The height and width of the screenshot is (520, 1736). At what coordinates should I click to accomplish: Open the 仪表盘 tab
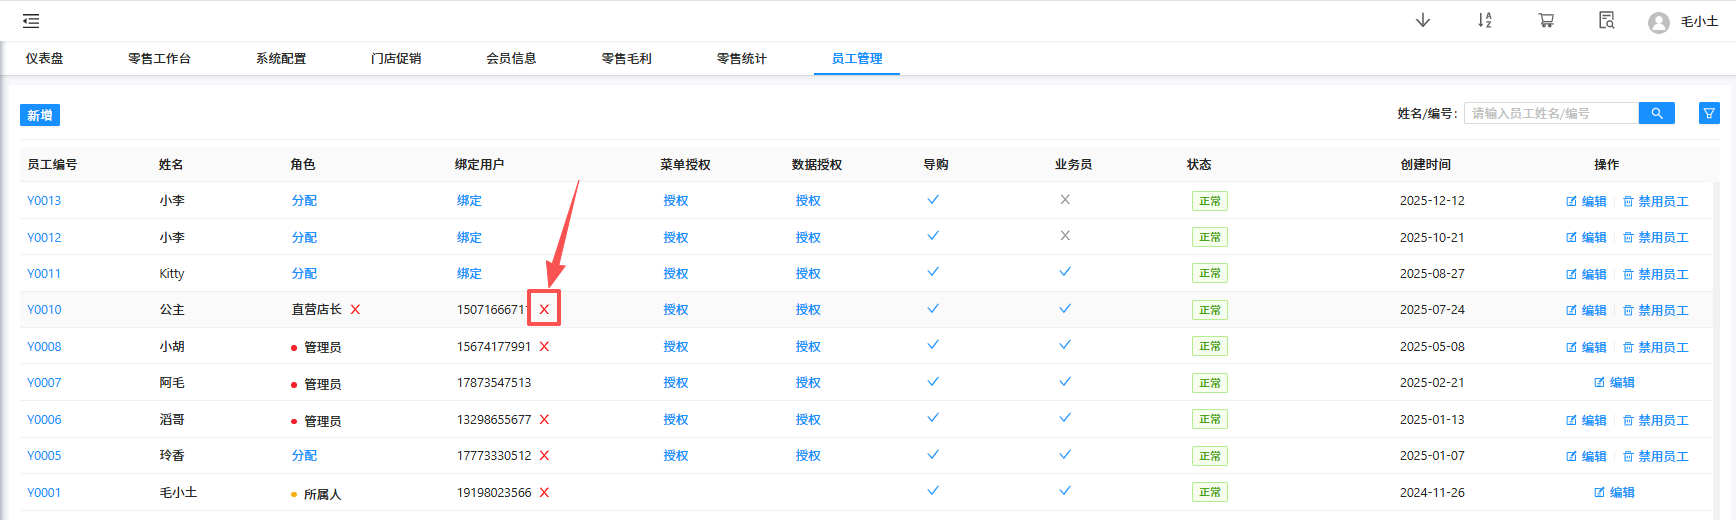(44, 58)
